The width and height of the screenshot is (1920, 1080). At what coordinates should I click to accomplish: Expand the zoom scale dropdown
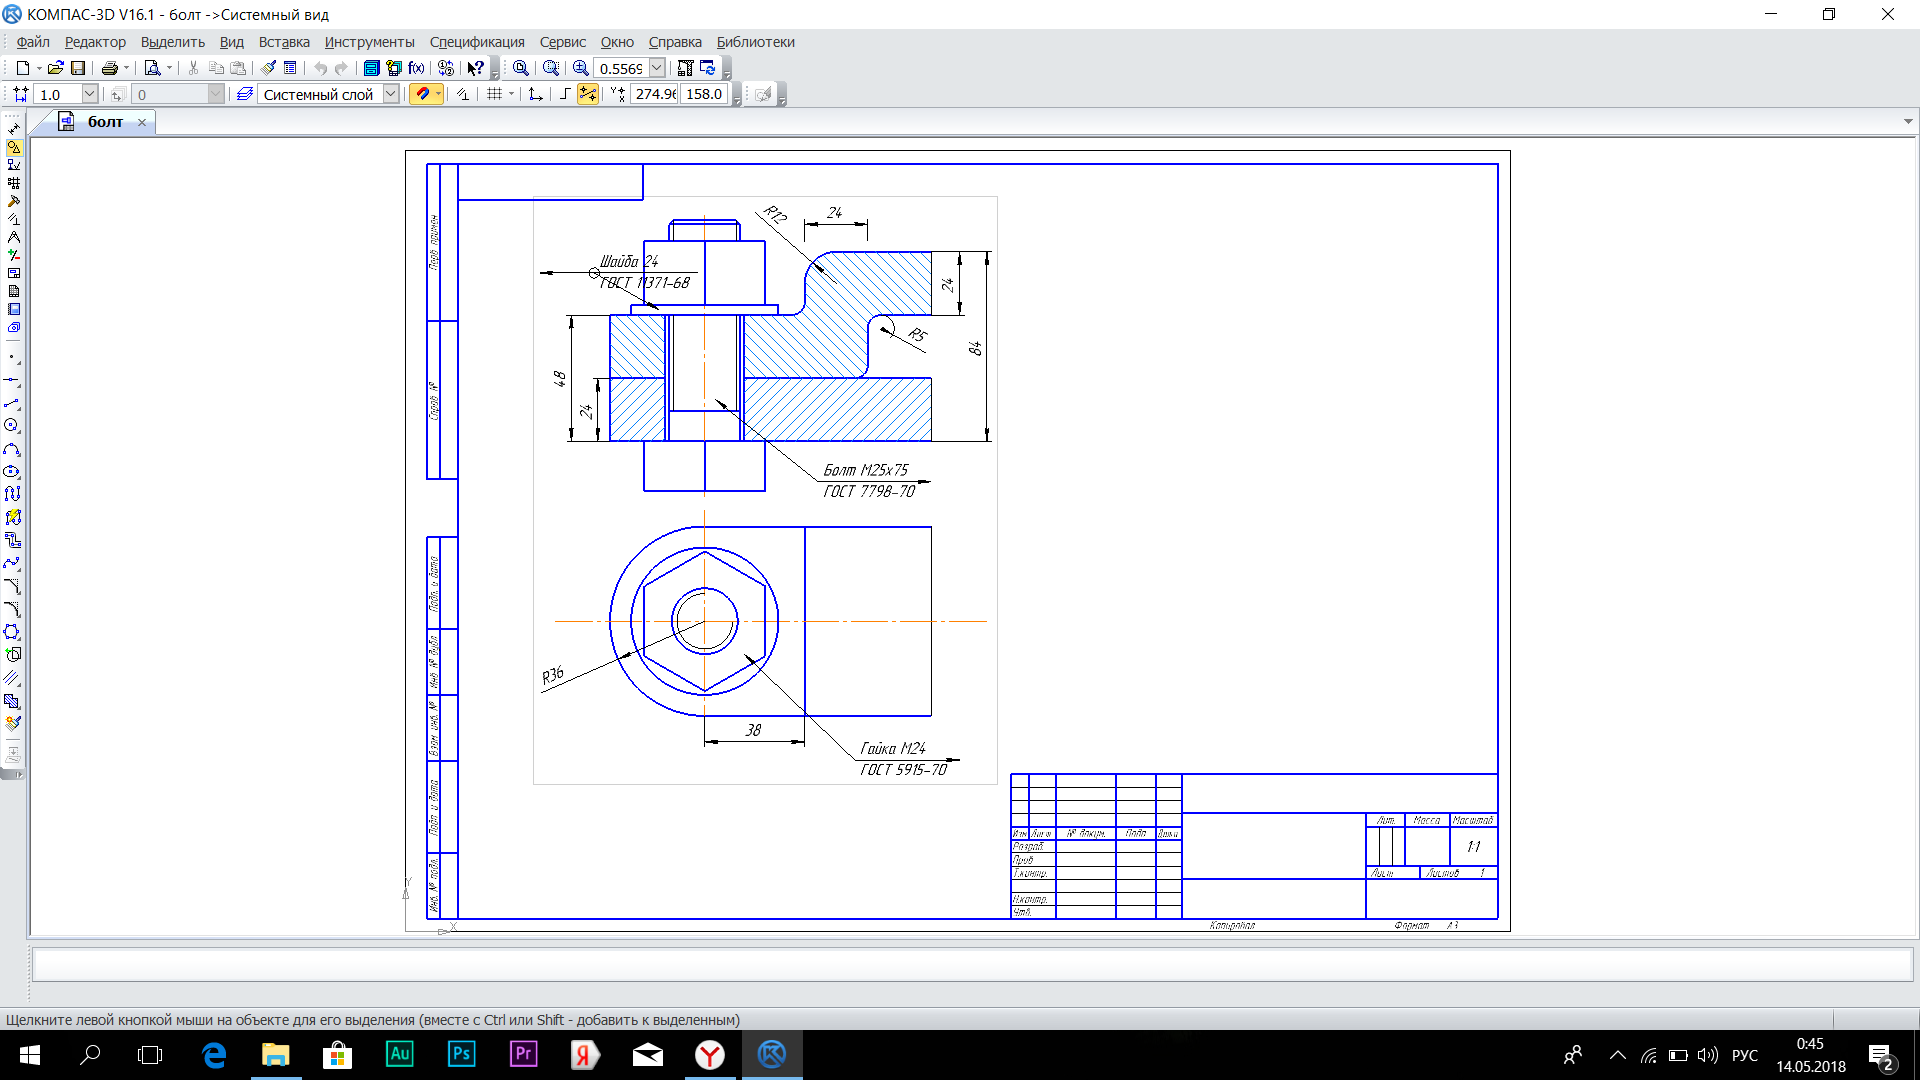pyautogui.click(x=657, y=68)
